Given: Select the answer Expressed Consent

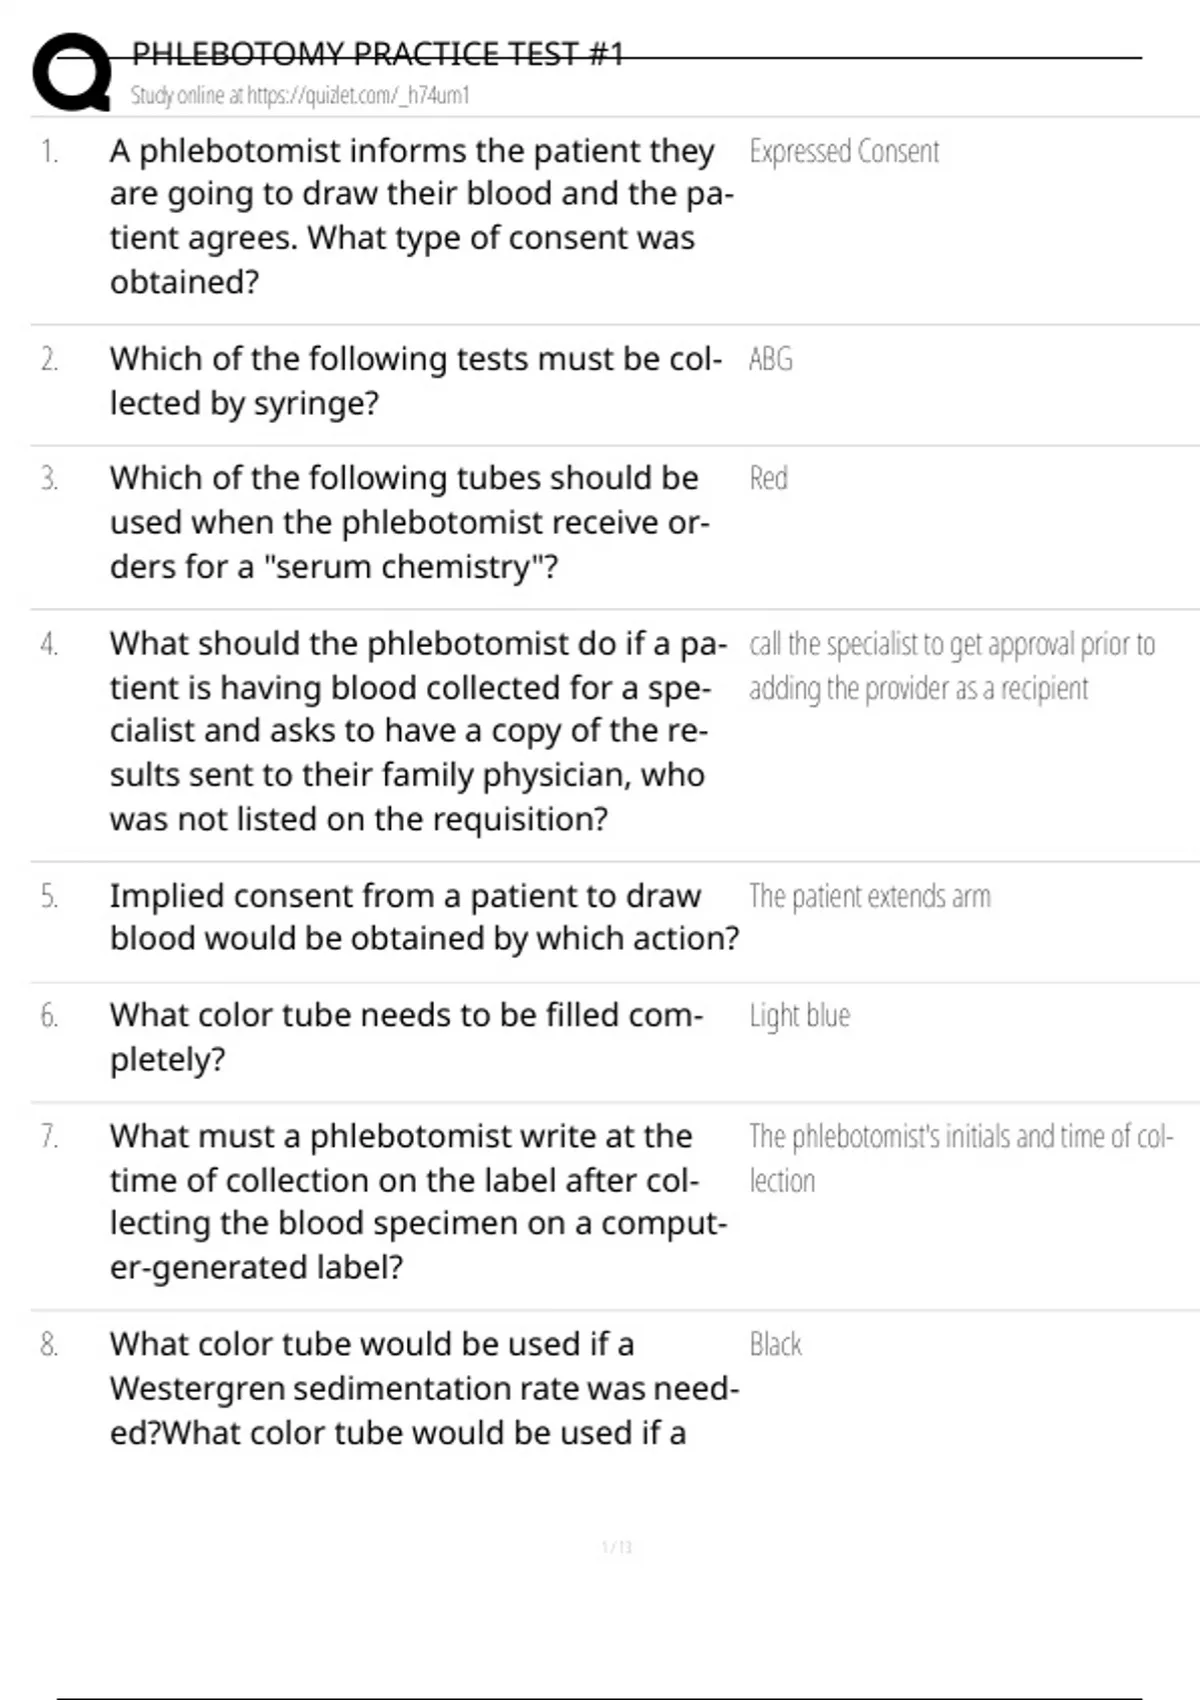Looking at the screenshot, I should (x=844, y=151).
